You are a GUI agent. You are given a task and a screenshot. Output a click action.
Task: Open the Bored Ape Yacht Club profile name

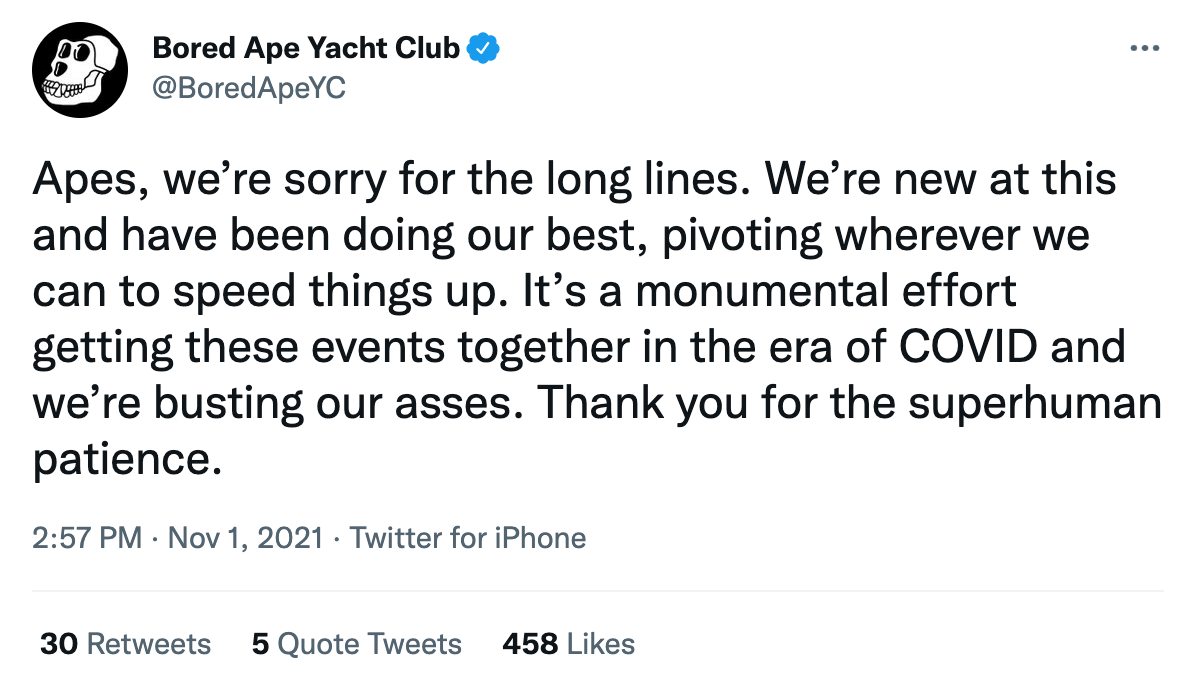[x=305, y=47]
